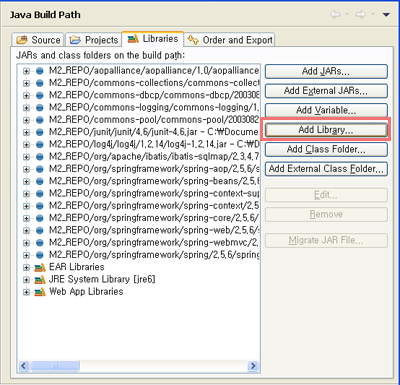Click the spring-webmvc variable jar icon
This screenshot has height=385, width=400.
pyautogui.click(x=40, y=243)
